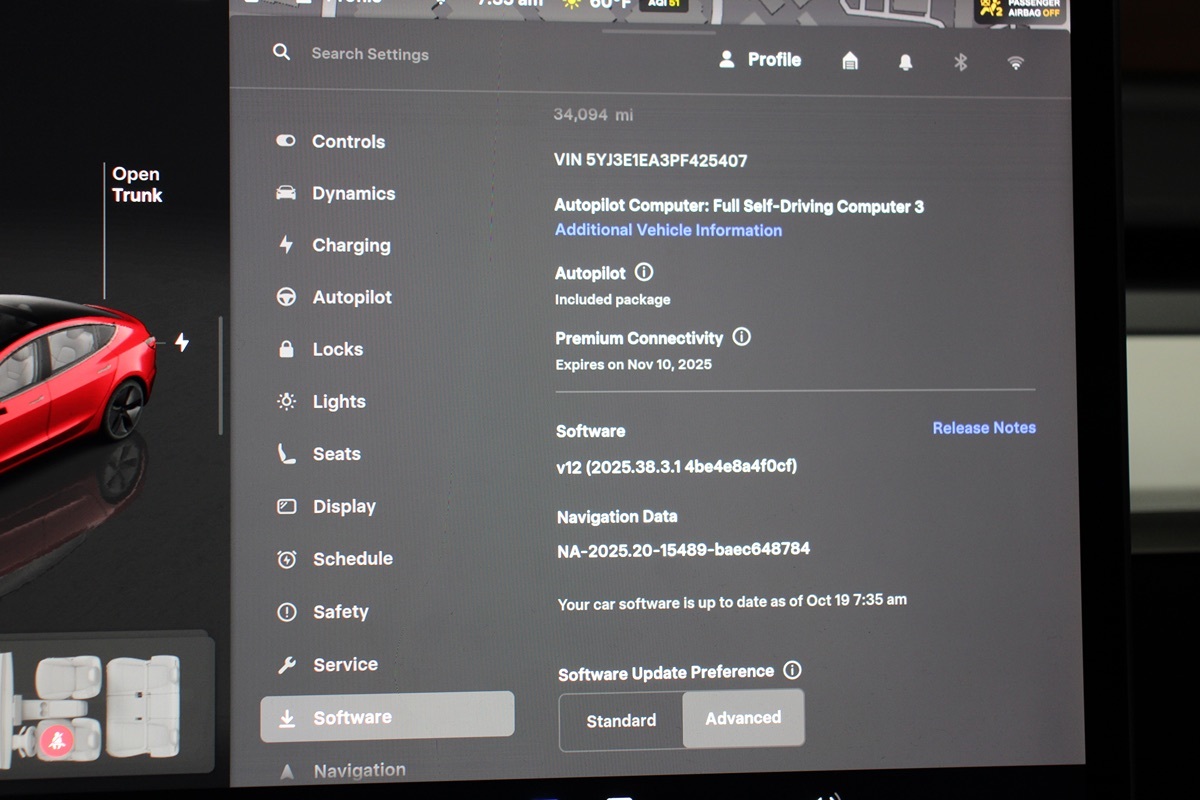Open Software Update Preference info icon
Viewport: 1200px width, 800px height.
792,670
